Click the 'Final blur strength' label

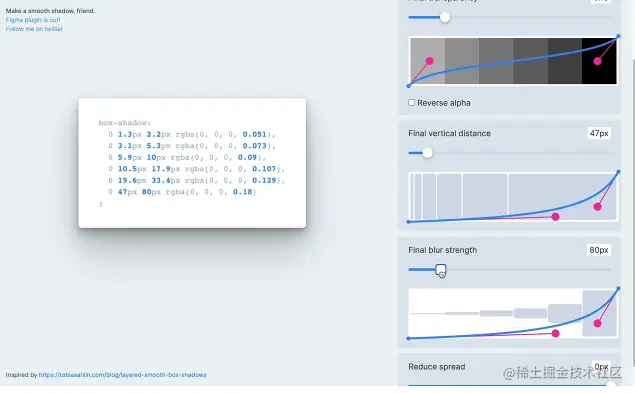442,250
